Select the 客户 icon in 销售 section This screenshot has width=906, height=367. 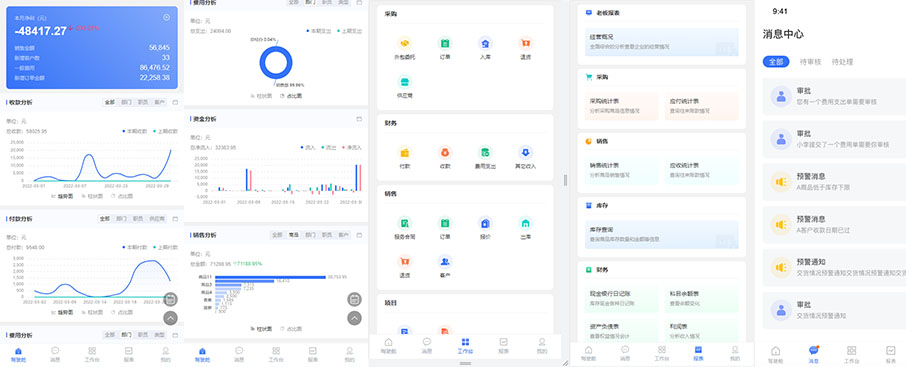(445, 262)
